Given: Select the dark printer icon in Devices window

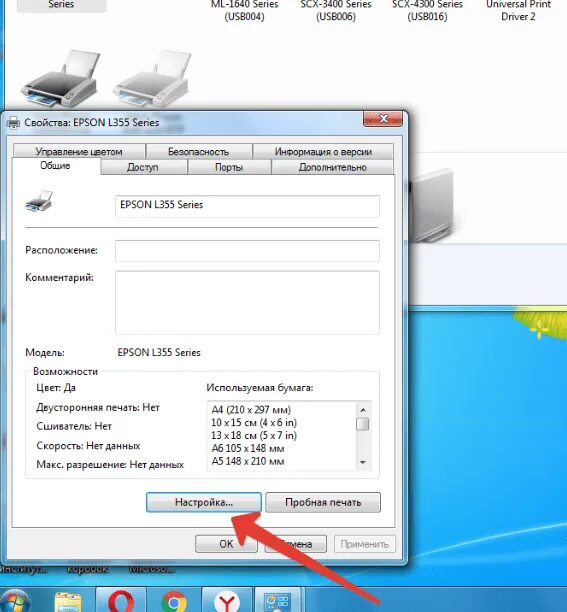Looking at the screenshot, I should [60, 78].
